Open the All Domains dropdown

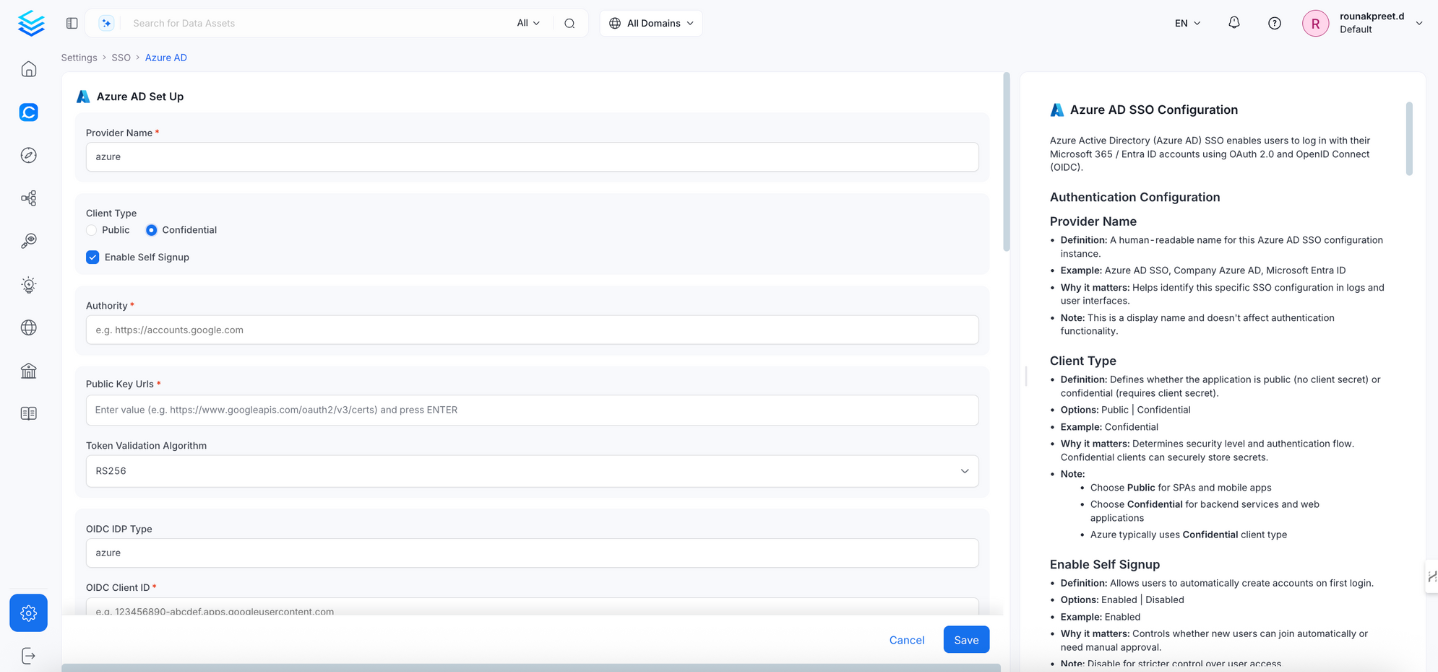(x=651, y=23)
